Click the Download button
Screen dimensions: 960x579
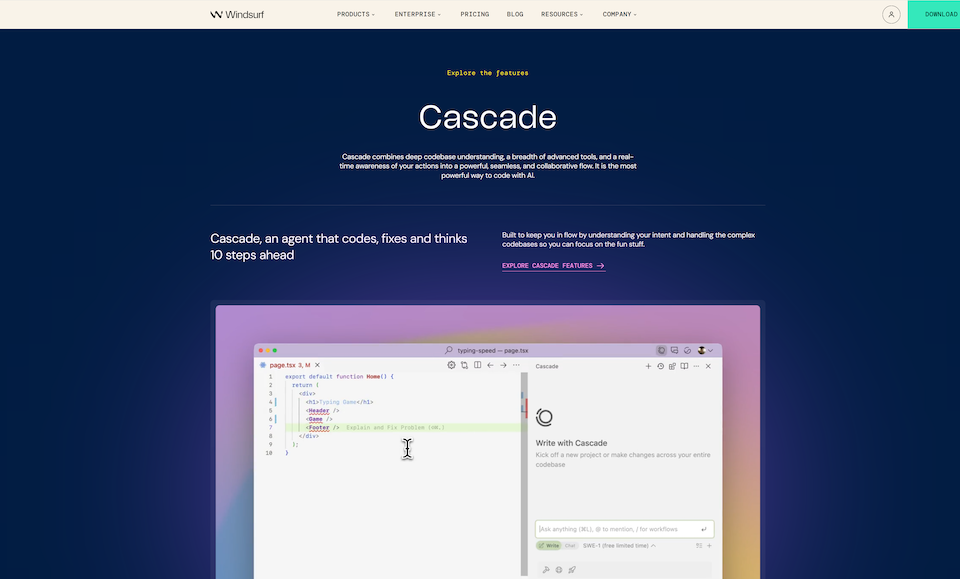[x=934, y=14]
